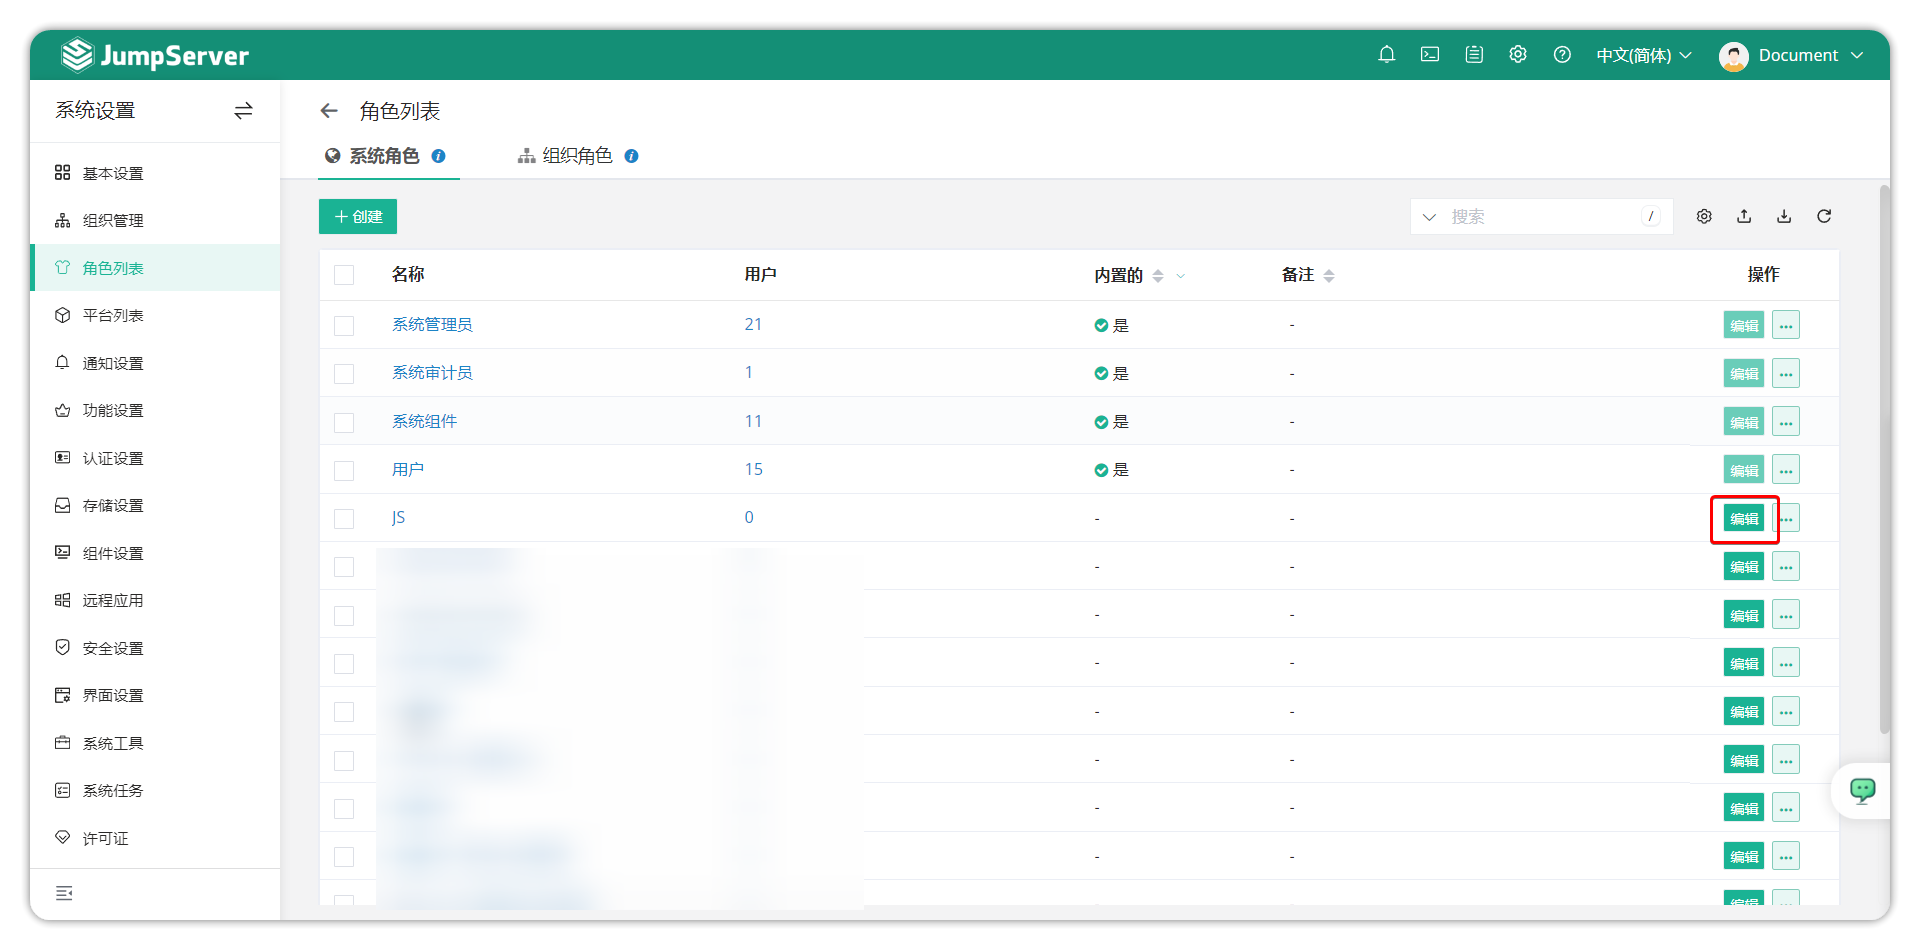This screenshot has width=1920, height=940.
Task: Open the 系统管理员 role link
Action: click(x=432, y=325)
